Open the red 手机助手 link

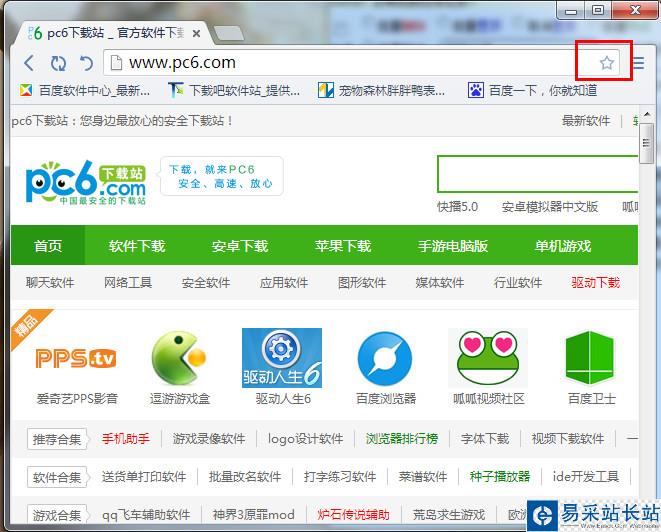click(126, 439)
